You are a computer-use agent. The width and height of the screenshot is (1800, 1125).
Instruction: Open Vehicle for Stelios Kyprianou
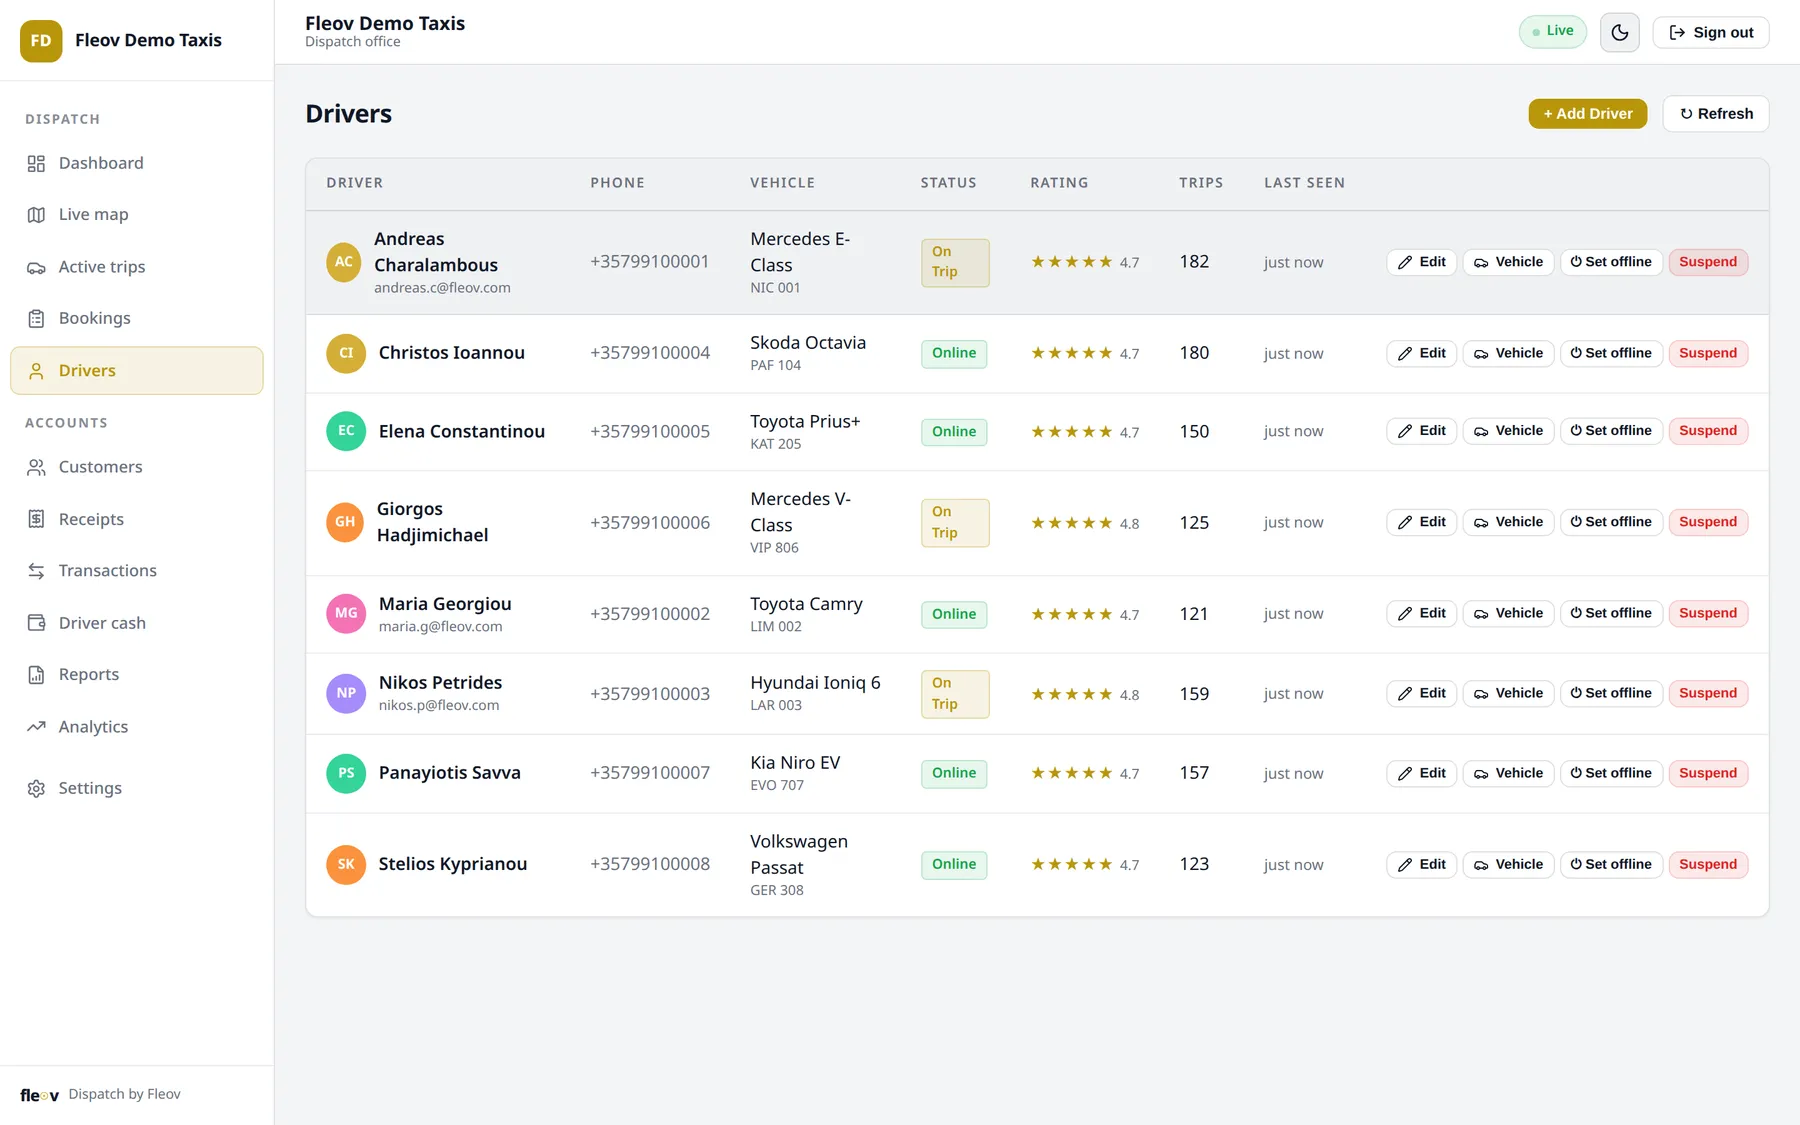click(x=1508, y=864)
